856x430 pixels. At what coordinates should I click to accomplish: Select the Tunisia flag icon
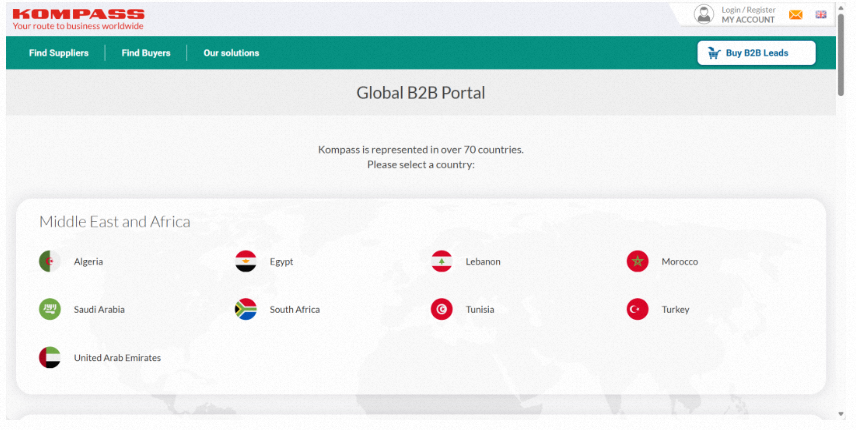(441, 310)
